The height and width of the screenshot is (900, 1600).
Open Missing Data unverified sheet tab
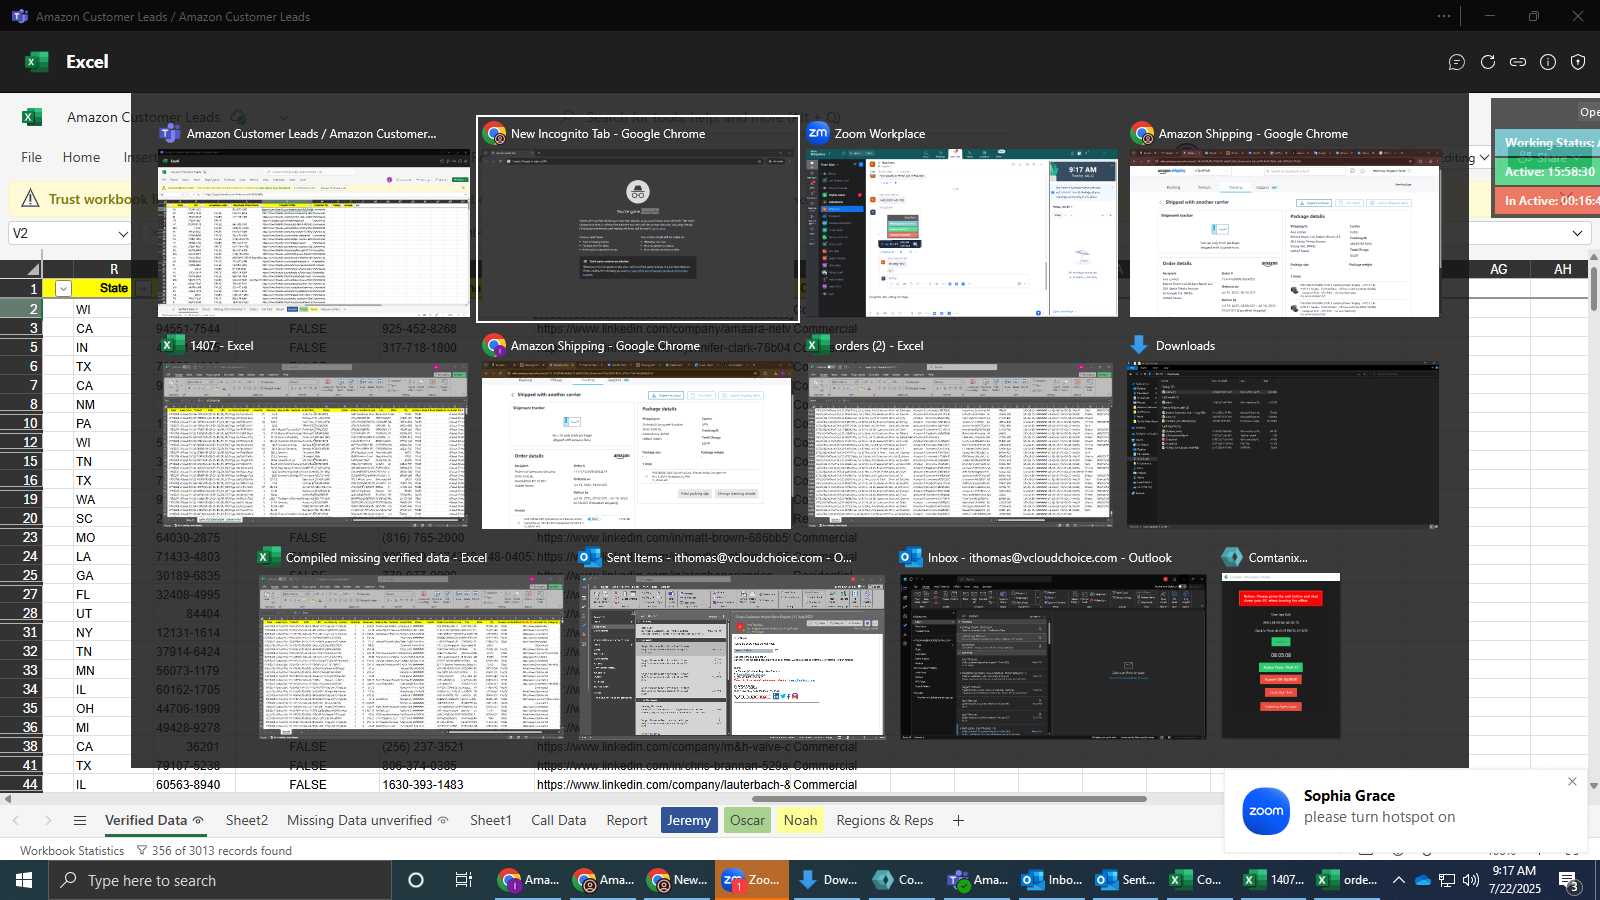tap(368, 820)
